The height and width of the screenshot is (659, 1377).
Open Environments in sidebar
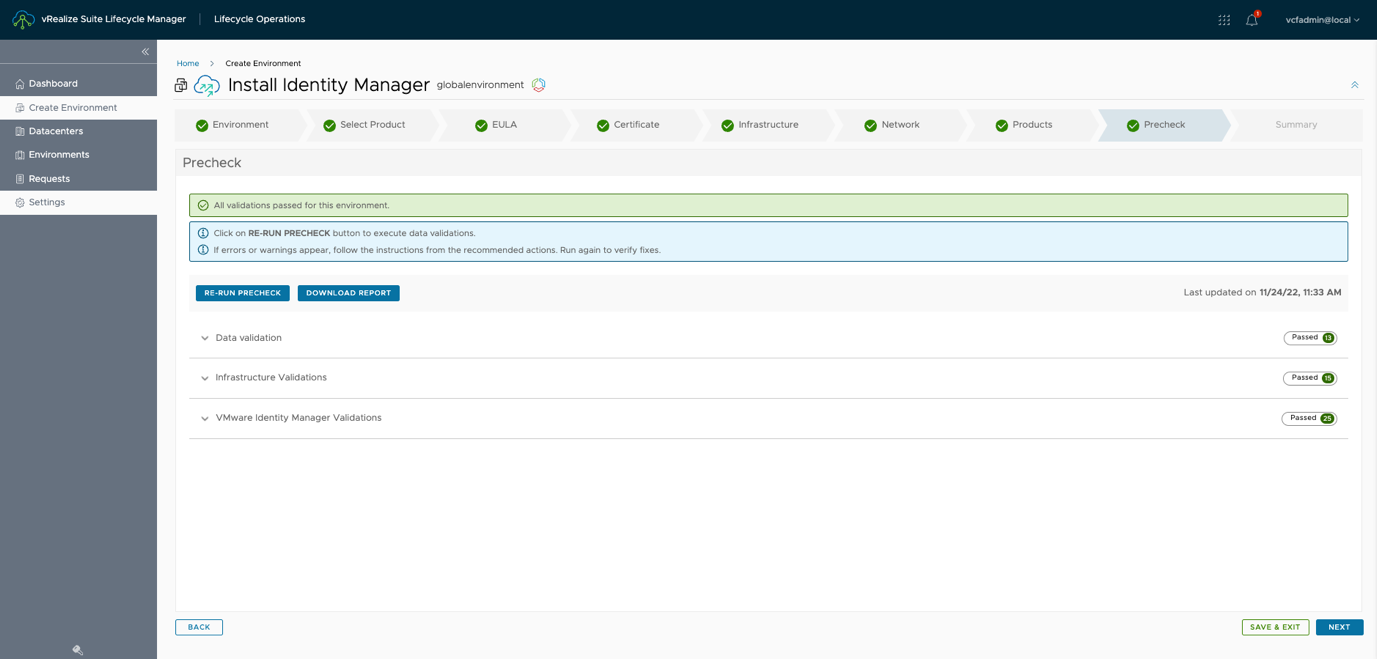pyautogui.click(x=78, y=155)
